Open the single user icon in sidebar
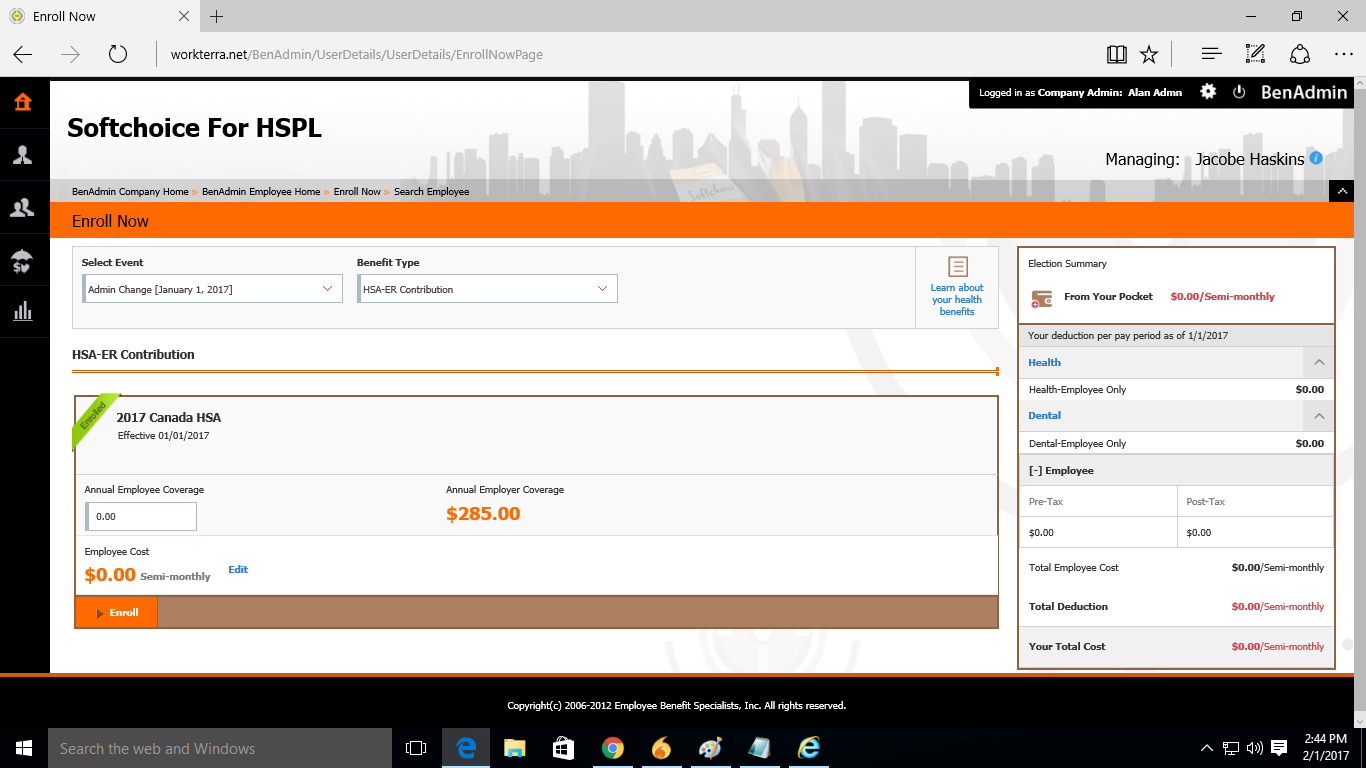 (x=22, y=155)
